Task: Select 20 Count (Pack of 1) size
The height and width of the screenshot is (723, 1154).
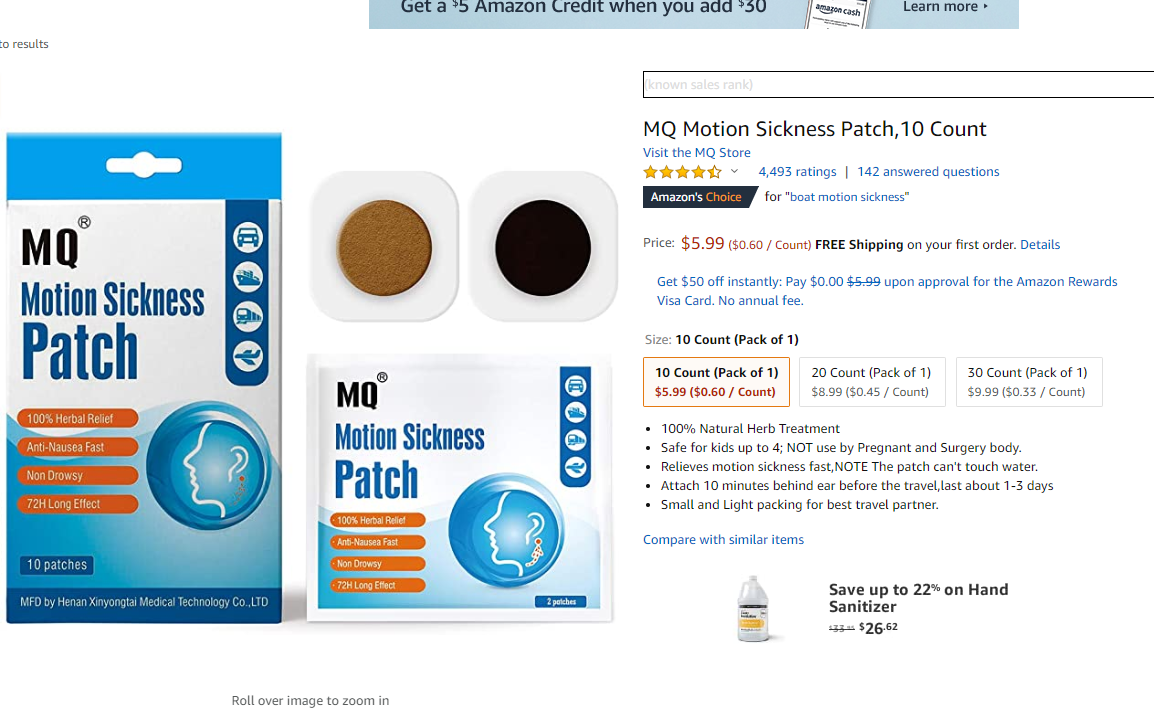Action: tap(871, 382)
